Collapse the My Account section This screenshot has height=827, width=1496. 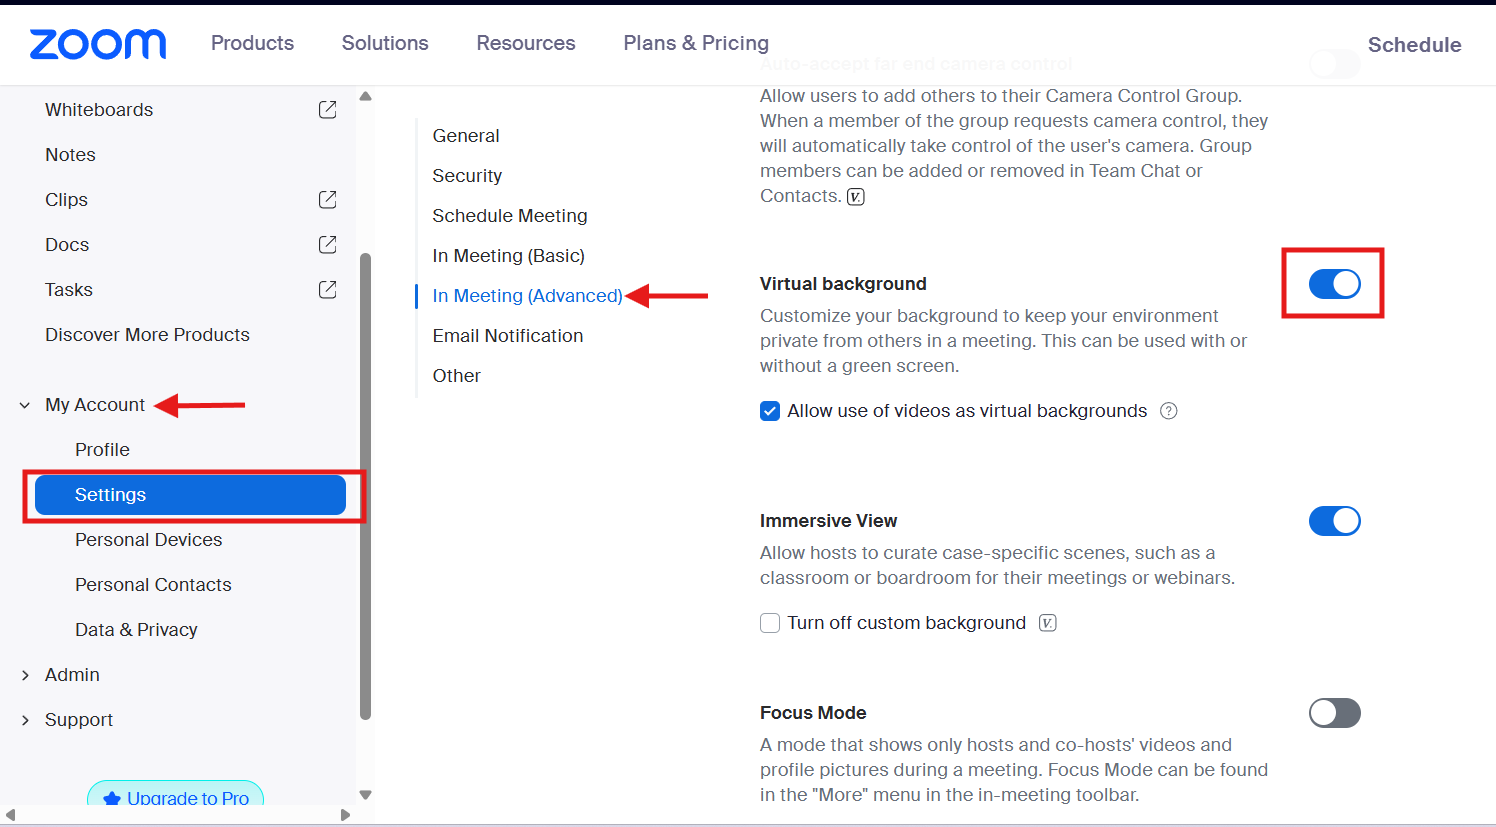pyautogui.click(x=24, y=404)
